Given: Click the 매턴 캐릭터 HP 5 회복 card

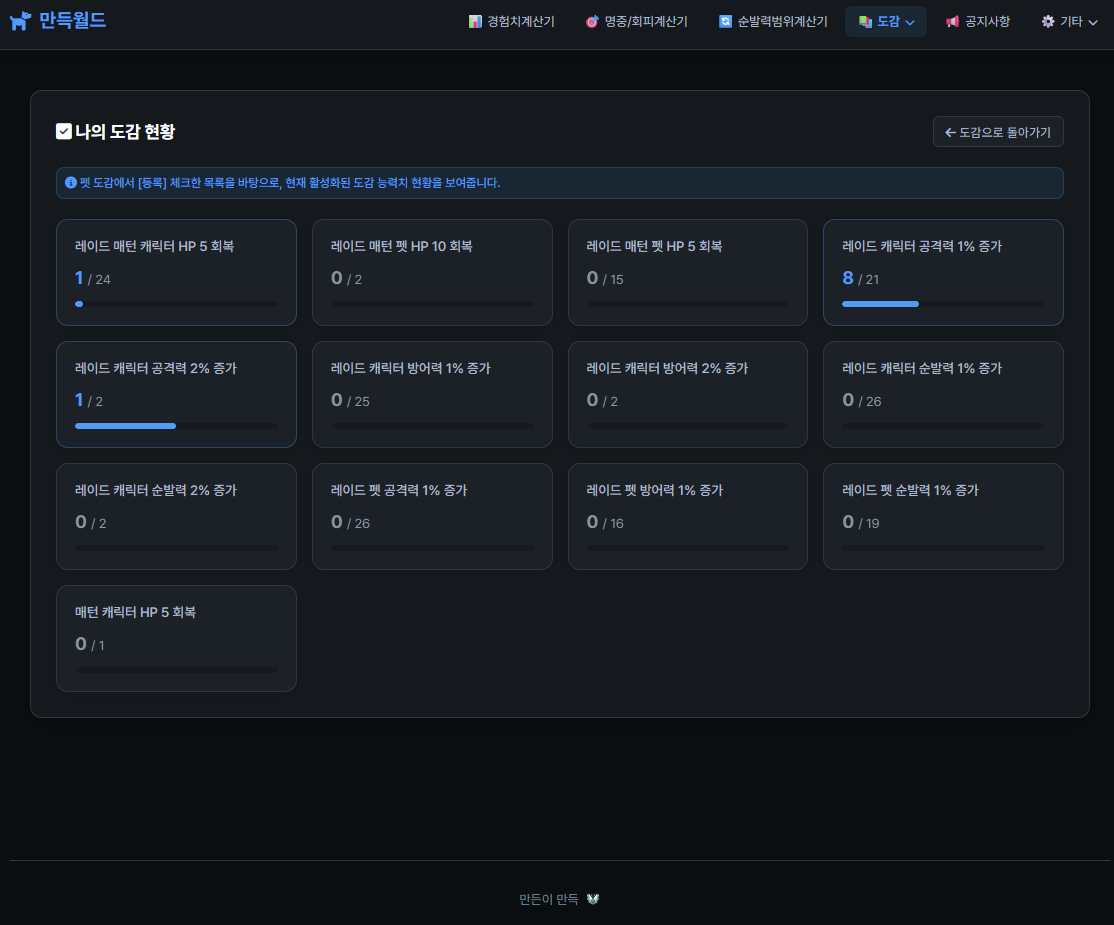Looking at the screenshot, I should (x=176, y=638).
